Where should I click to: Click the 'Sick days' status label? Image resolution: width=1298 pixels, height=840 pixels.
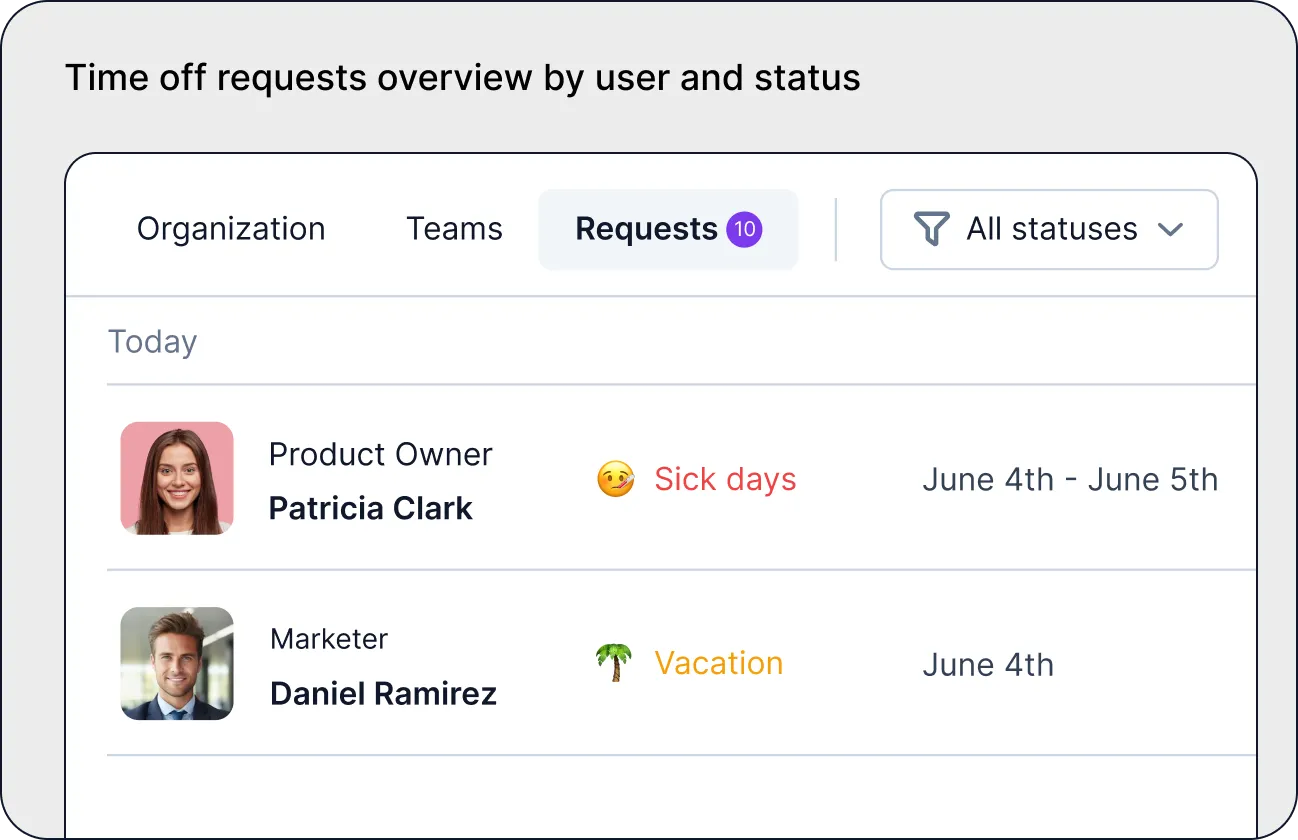[725, 479]
